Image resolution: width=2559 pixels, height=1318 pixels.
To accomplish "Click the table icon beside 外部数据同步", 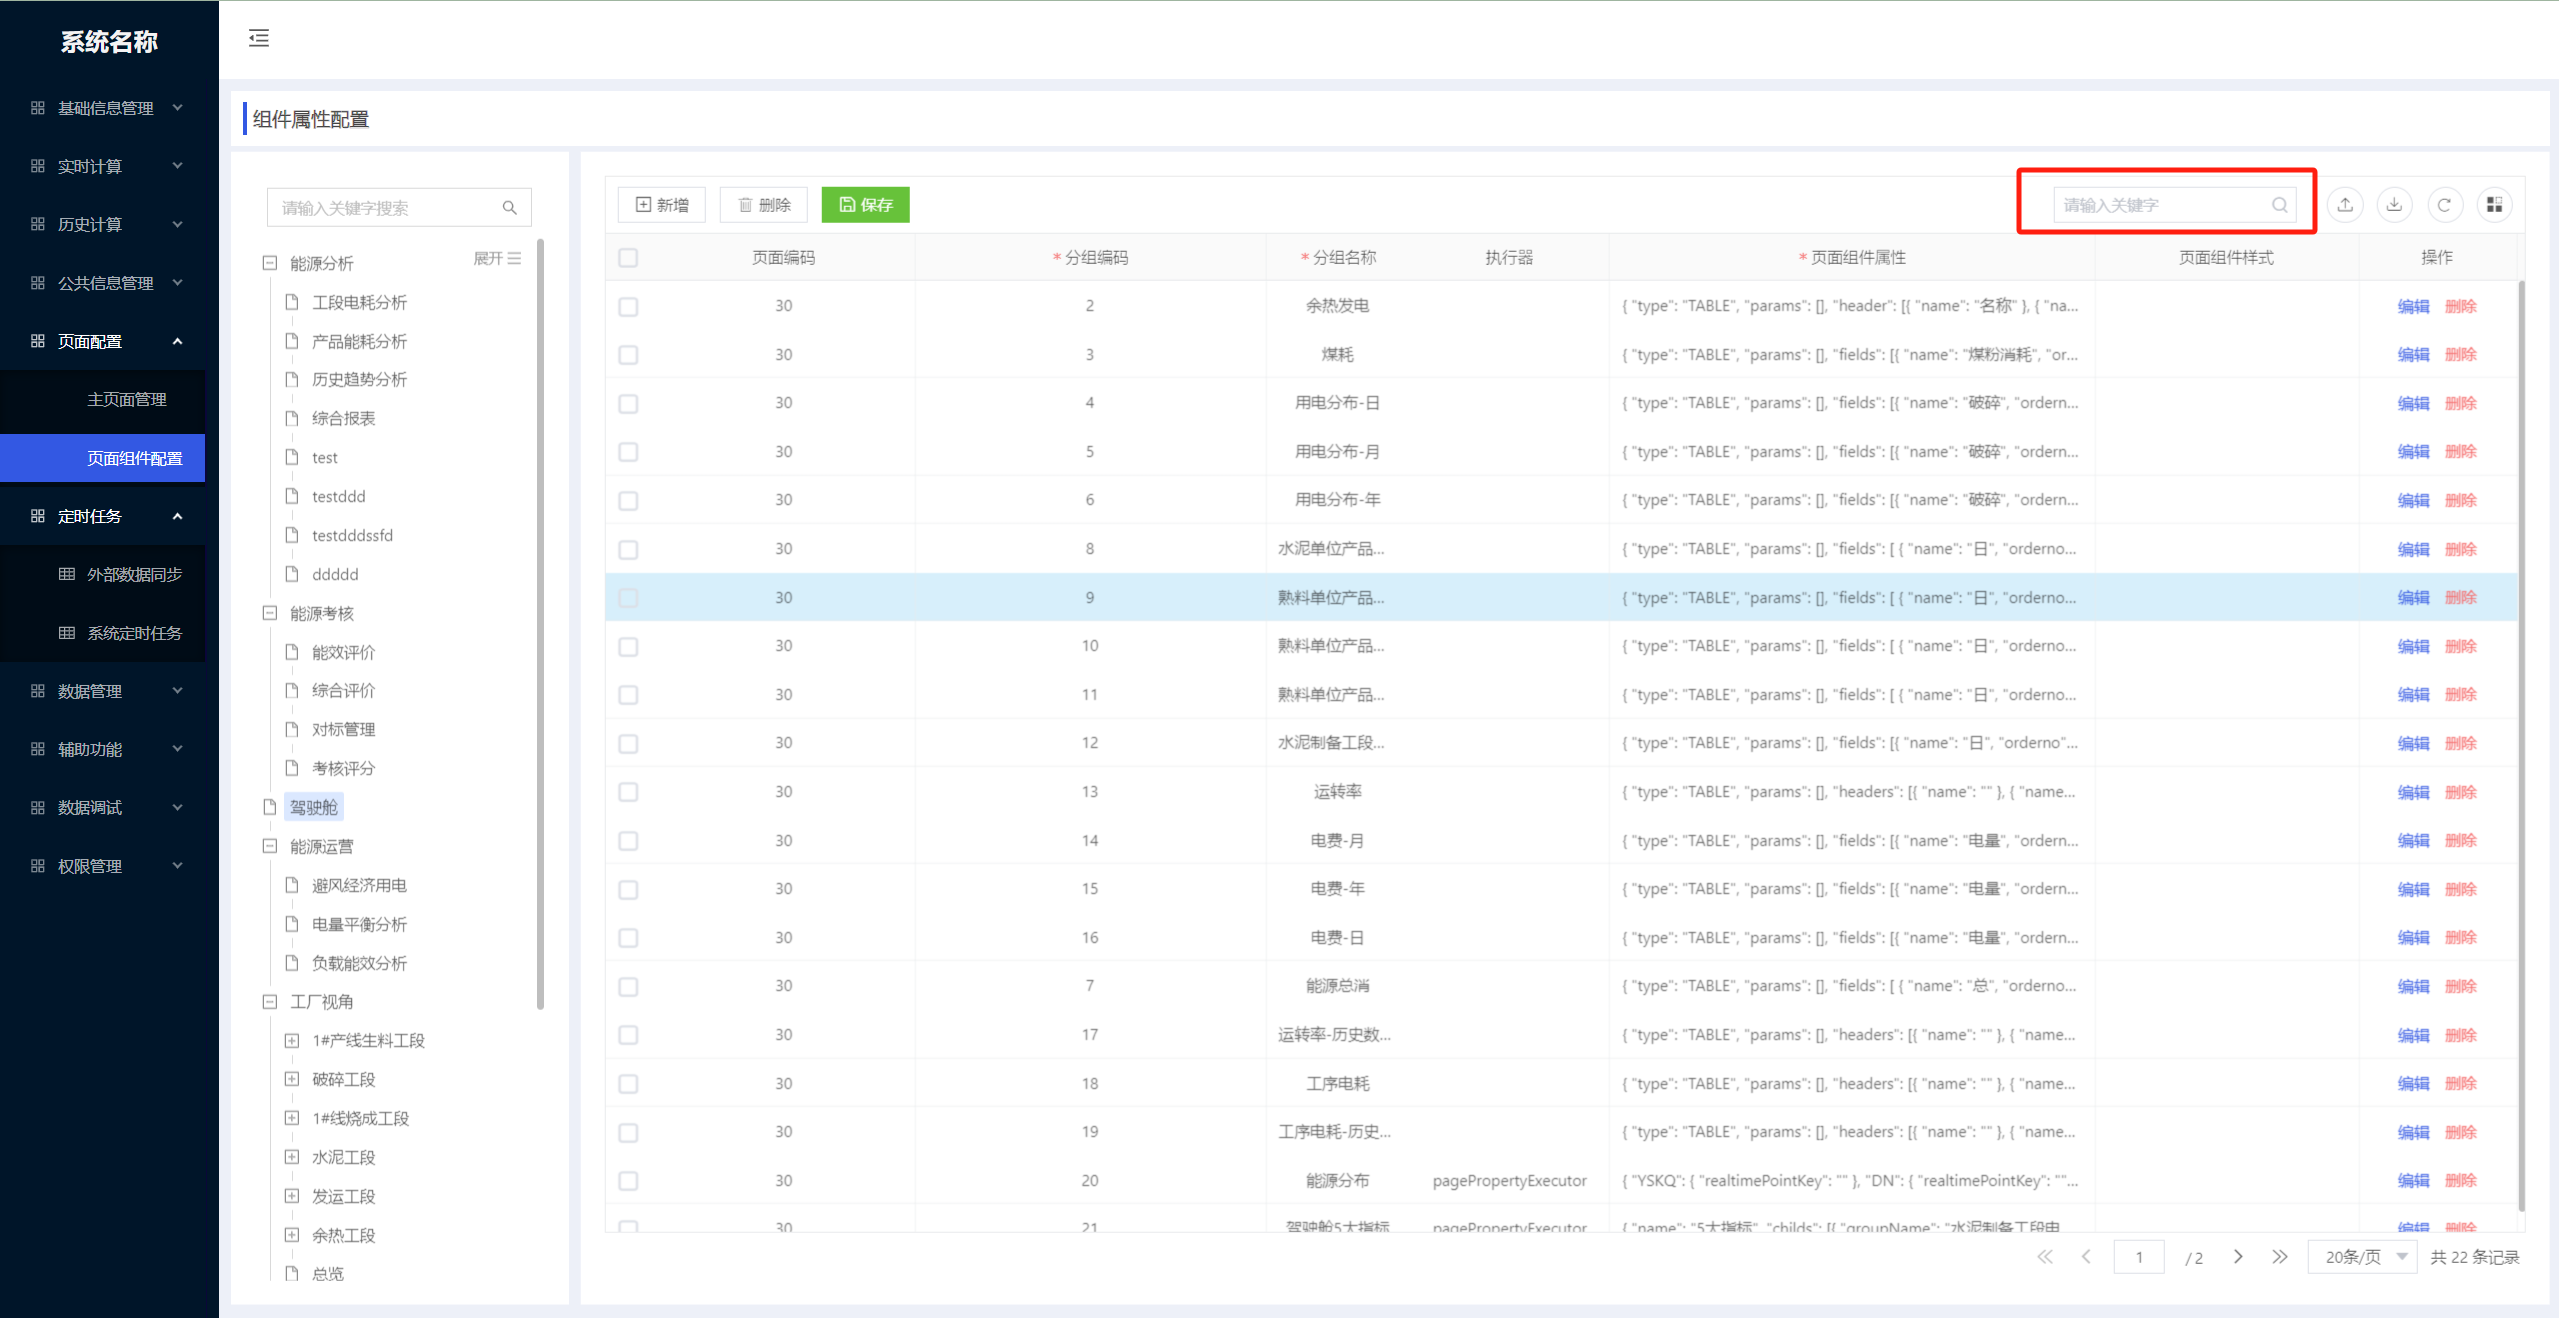I will [x=67, y=574].
